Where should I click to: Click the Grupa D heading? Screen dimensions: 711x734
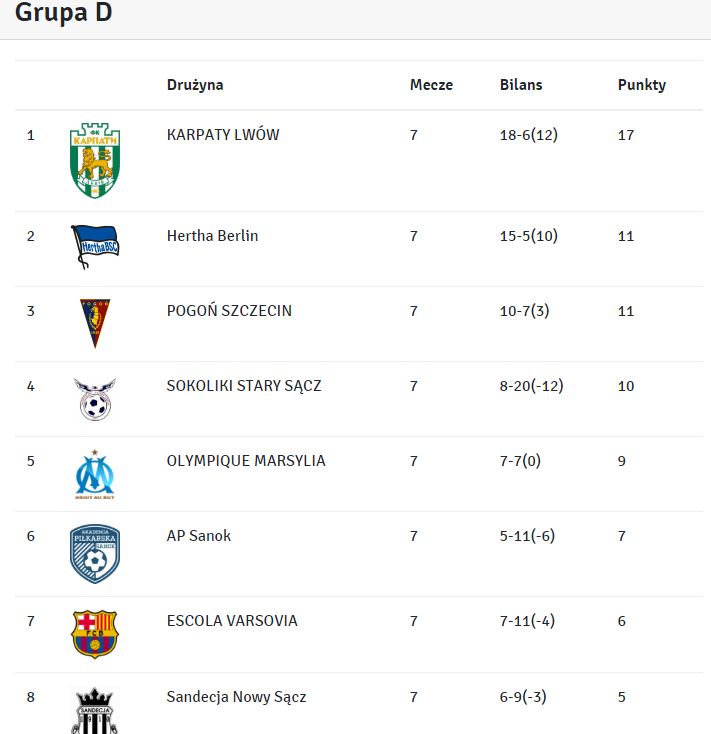(63, 14)
